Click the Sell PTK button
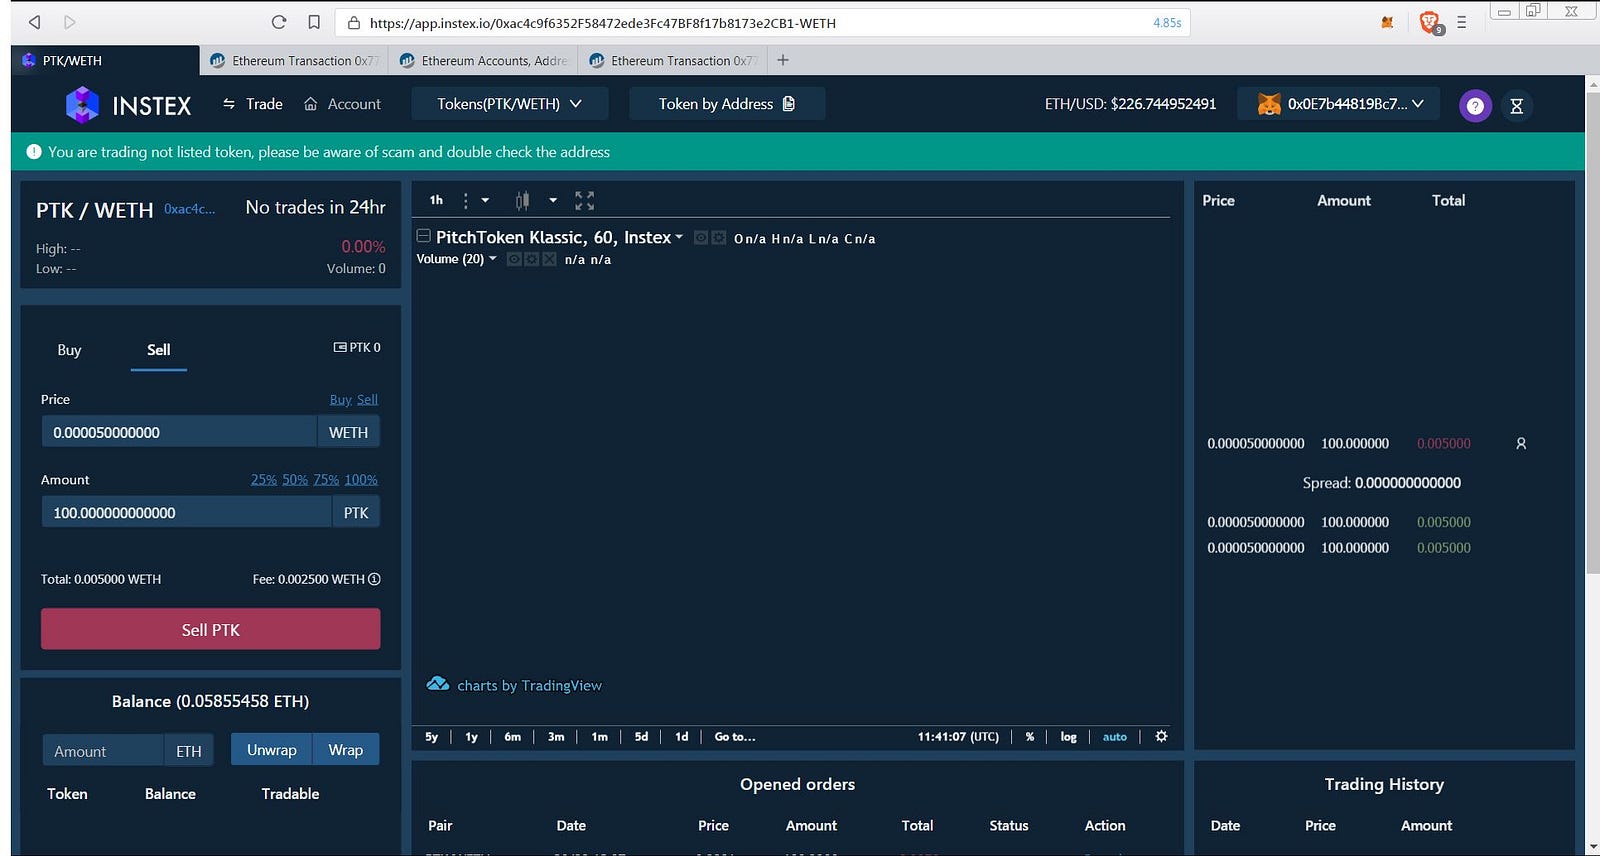This screenshot has height=856, width=1600. click(x=211, y=629)
